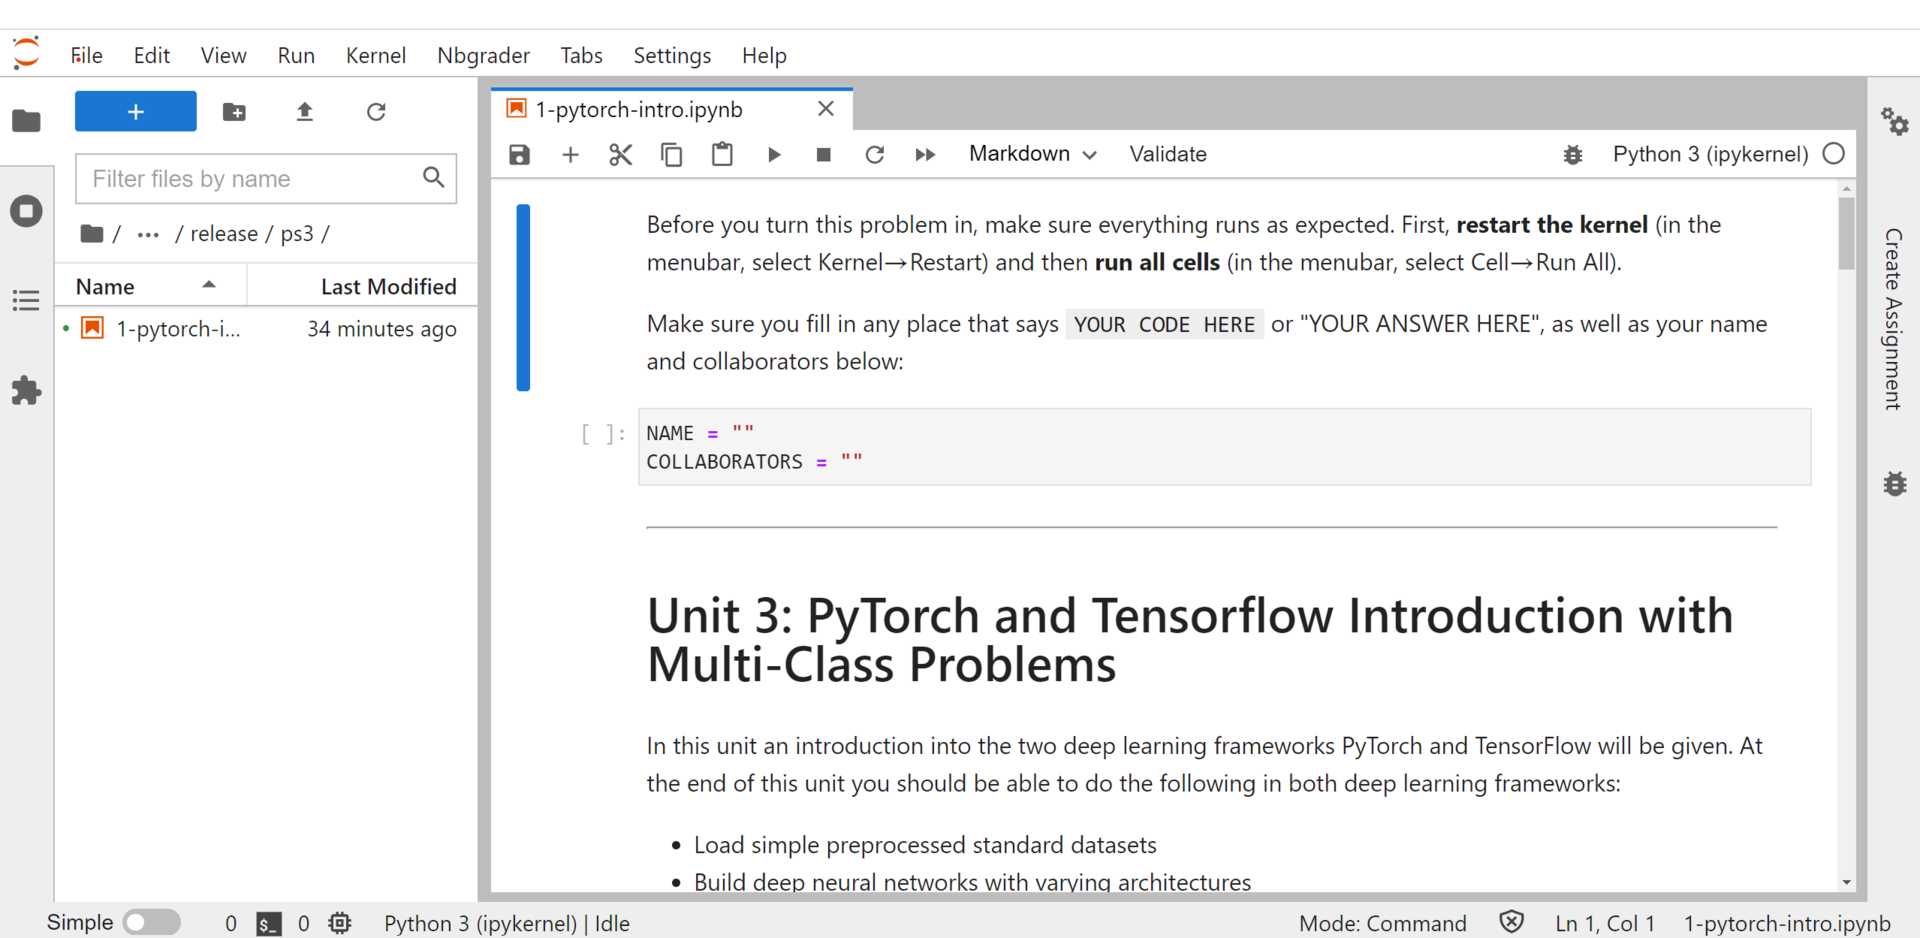Copy the selected cell
This screenshot has width=1920, height=938.
(x=672, y=154)
